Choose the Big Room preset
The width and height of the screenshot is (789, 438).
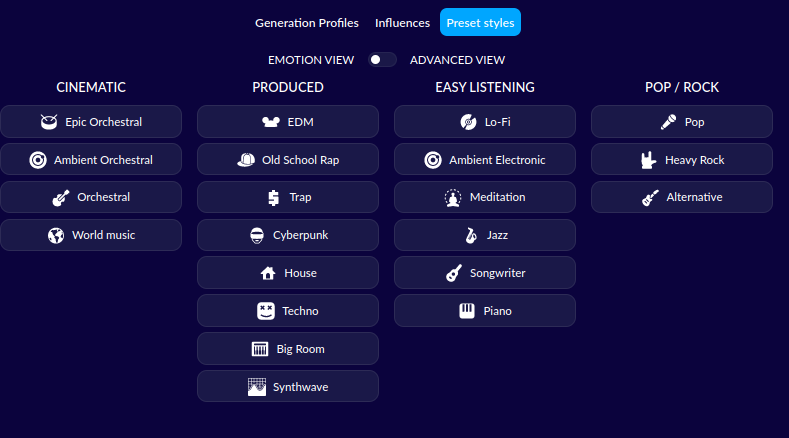point(288,348)
